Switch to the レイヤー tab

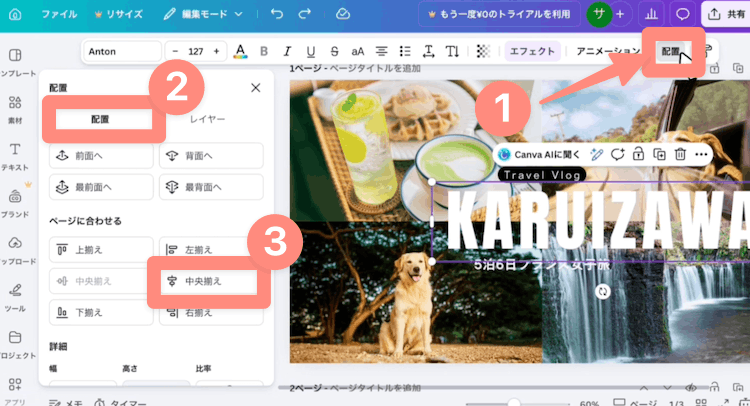[207, 119]
